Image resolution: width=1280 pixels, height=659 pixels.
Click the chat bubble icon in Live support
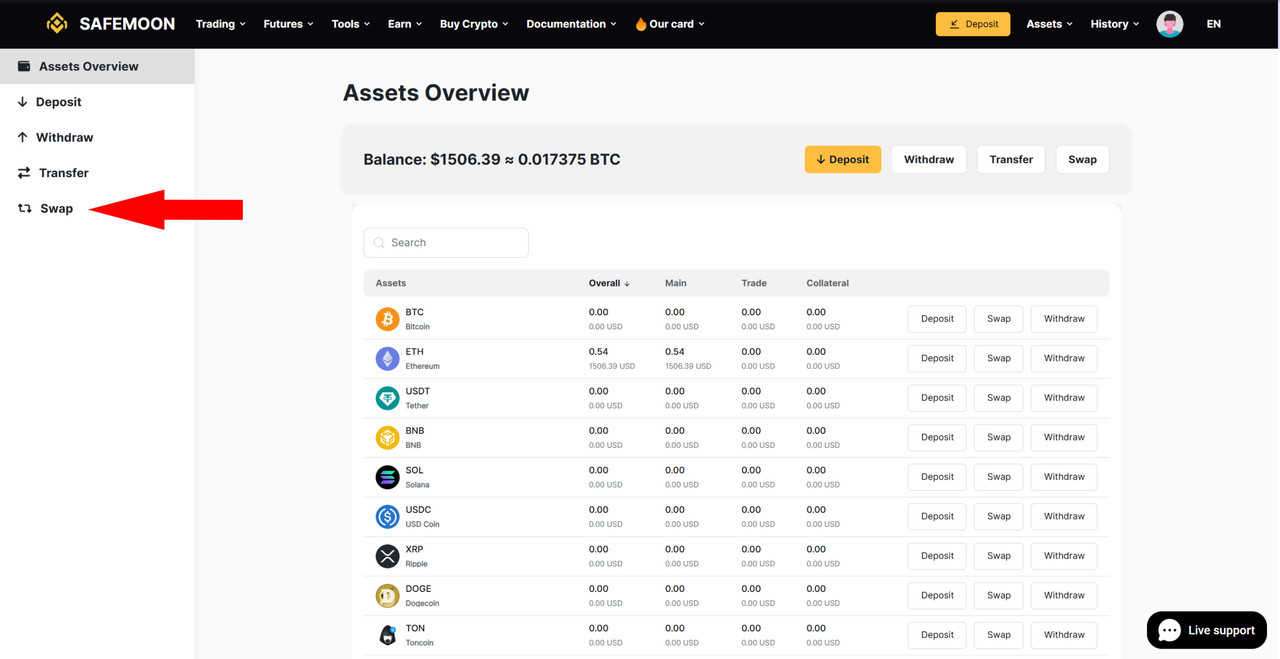pos(1169,630)
